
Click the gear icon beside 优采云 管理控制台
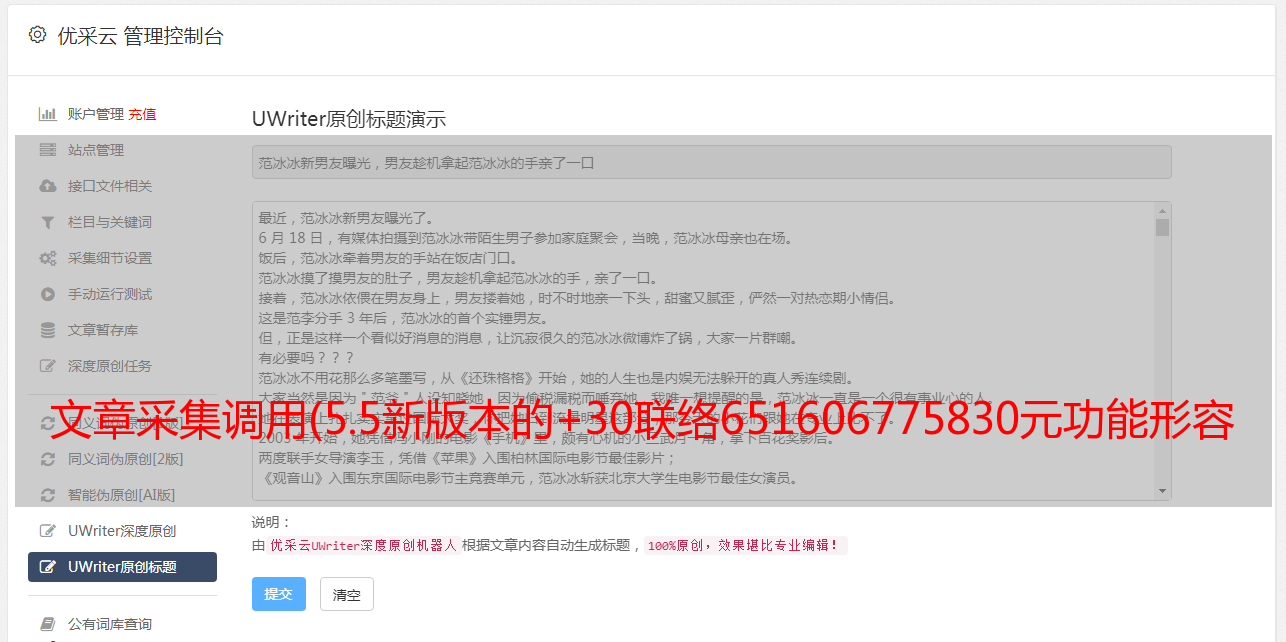(37, 35)
